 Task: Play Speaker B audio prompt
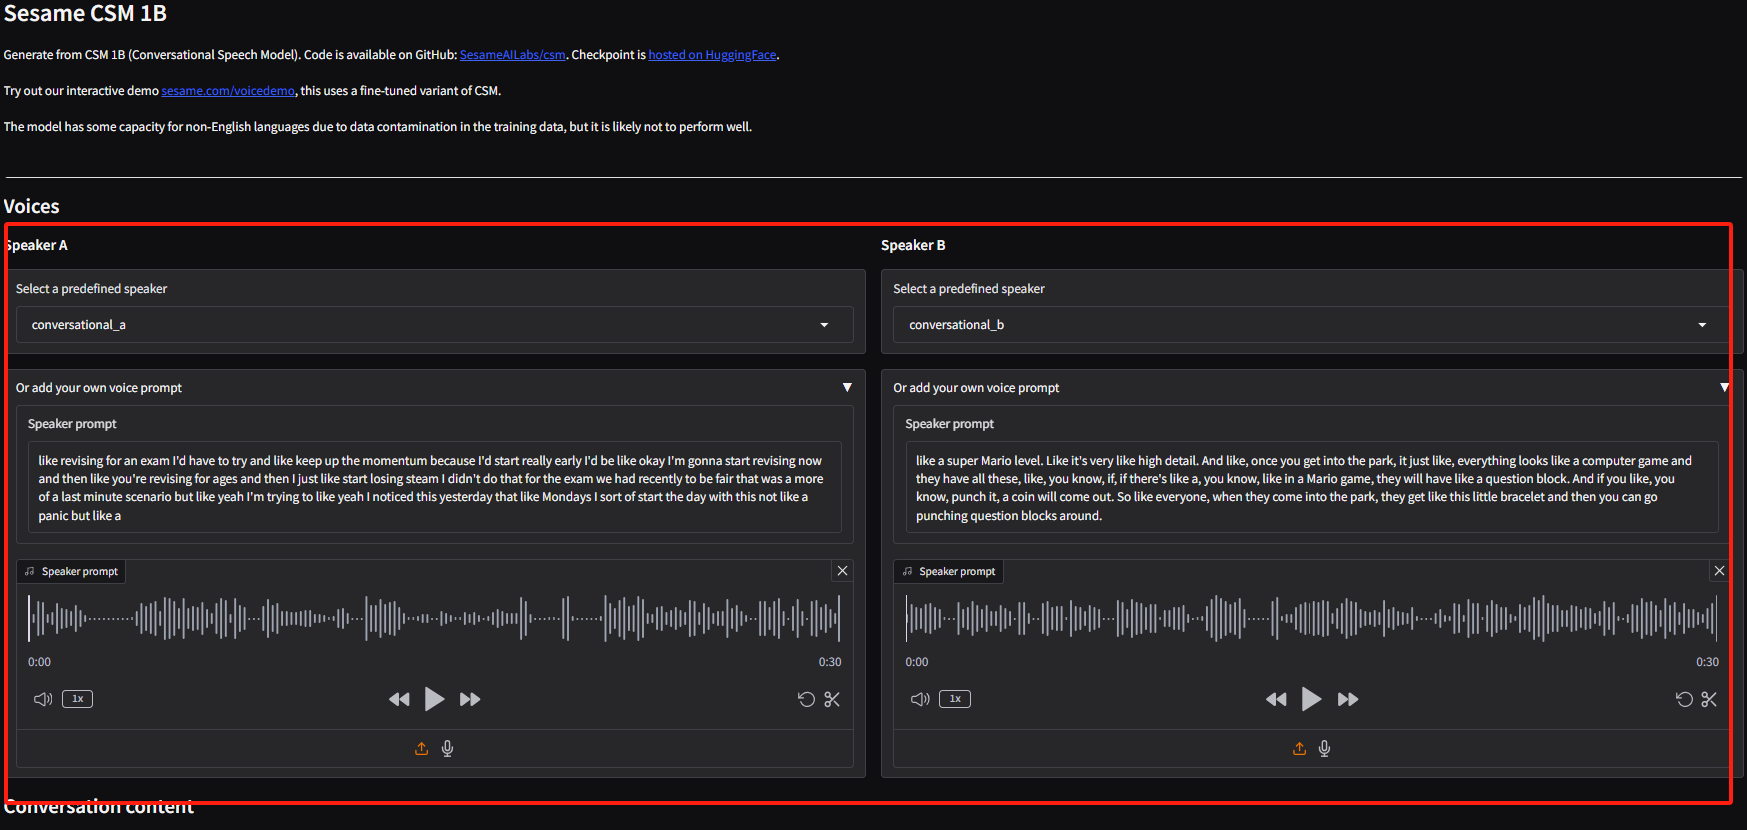point(1311,699)
